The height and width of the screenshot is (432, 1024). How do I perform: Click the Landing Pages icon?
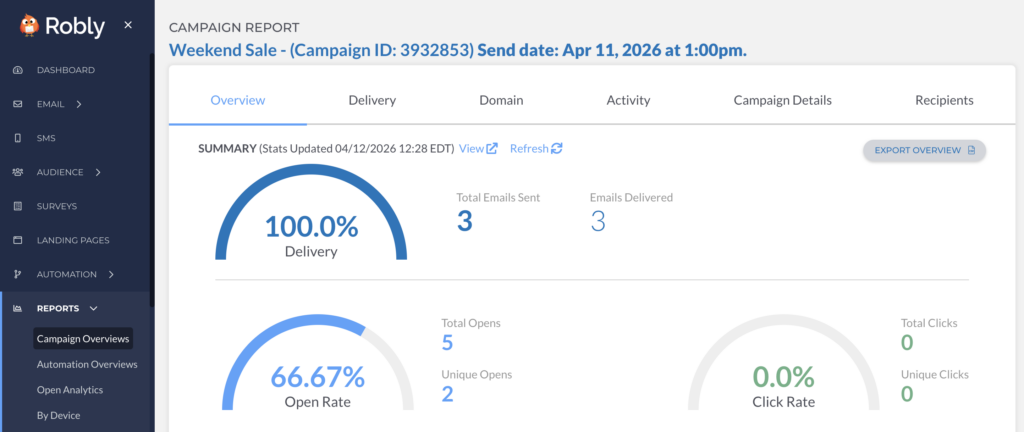pyautogui.click(x=18, y=240)
